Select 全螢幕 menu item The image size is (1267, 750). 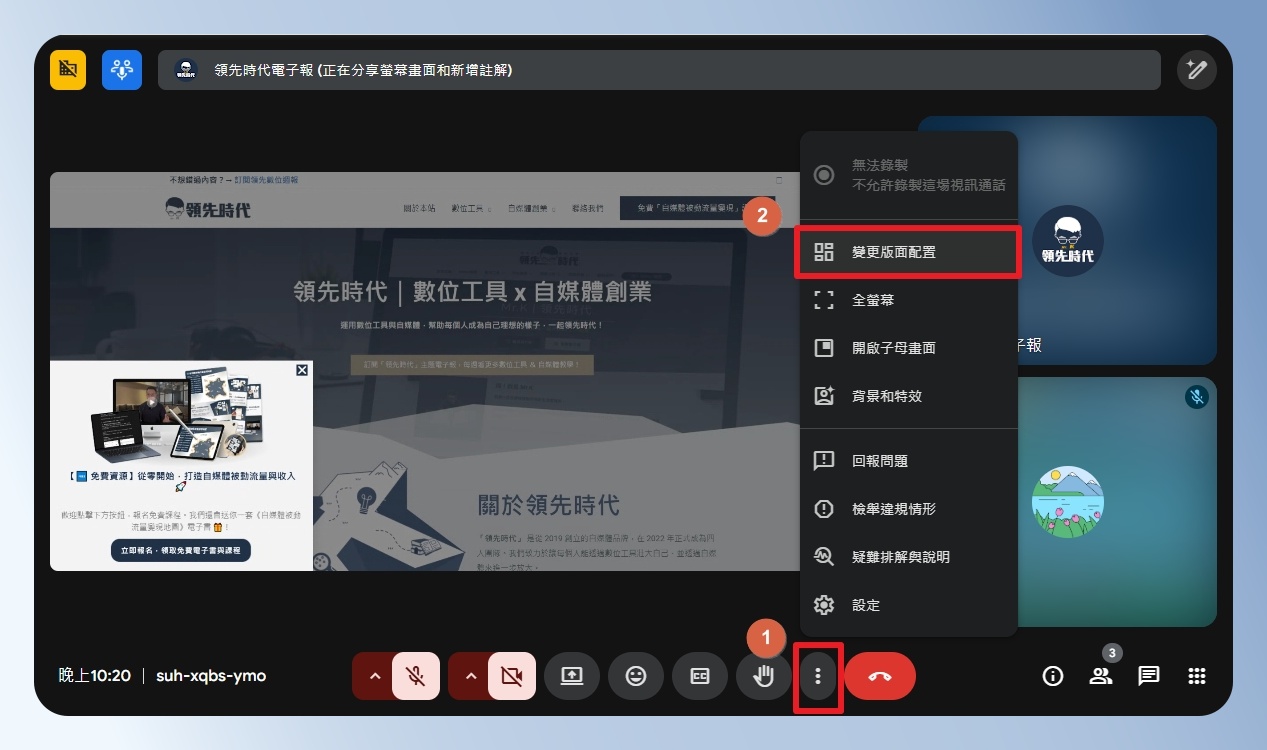point(908,300)
